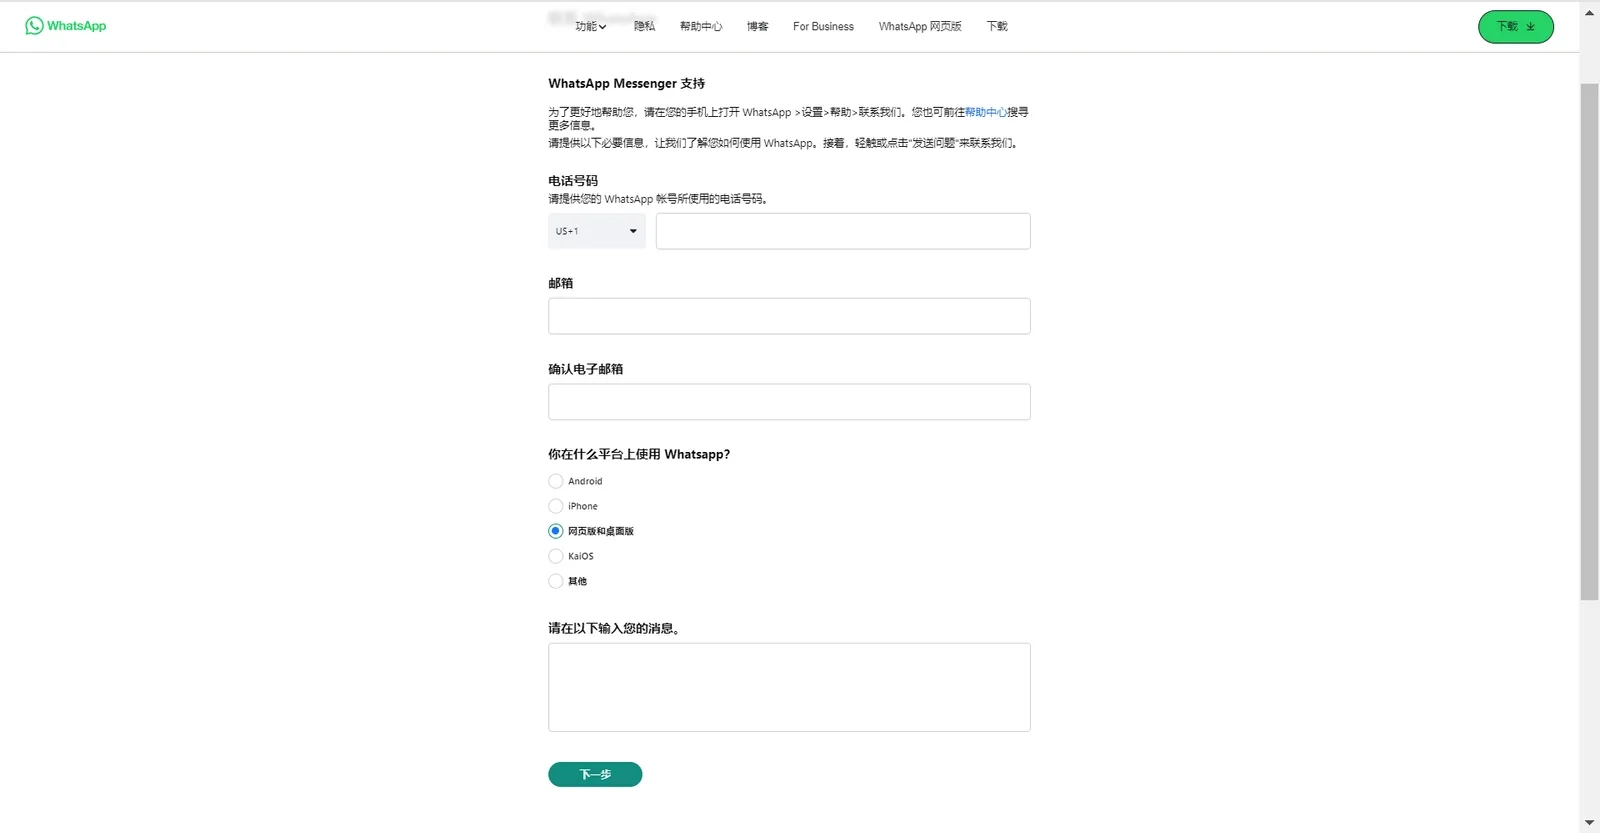Select the Android radio button
This screenshot has height=833, width=1600.
pyautogui.click(x=556, y=481)
